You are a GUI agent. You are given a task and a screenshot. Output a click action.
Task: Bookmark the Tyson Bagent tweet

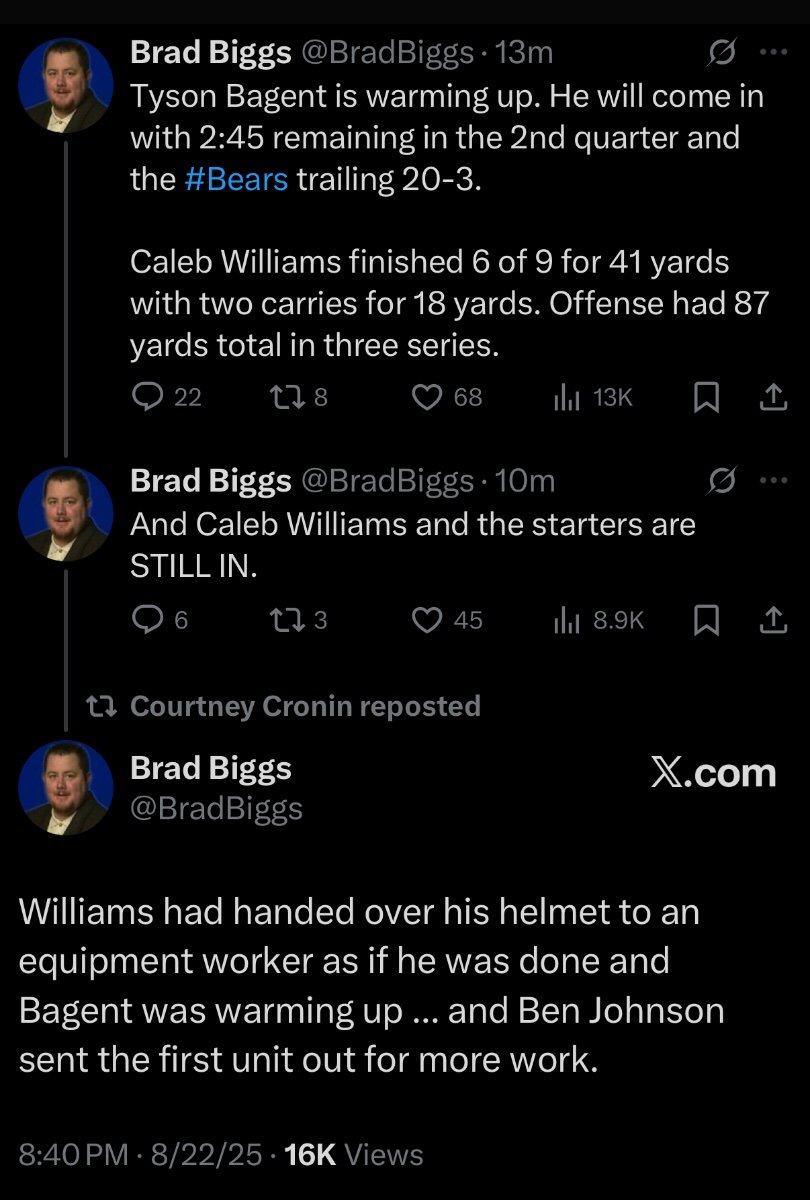click(707, 398)
